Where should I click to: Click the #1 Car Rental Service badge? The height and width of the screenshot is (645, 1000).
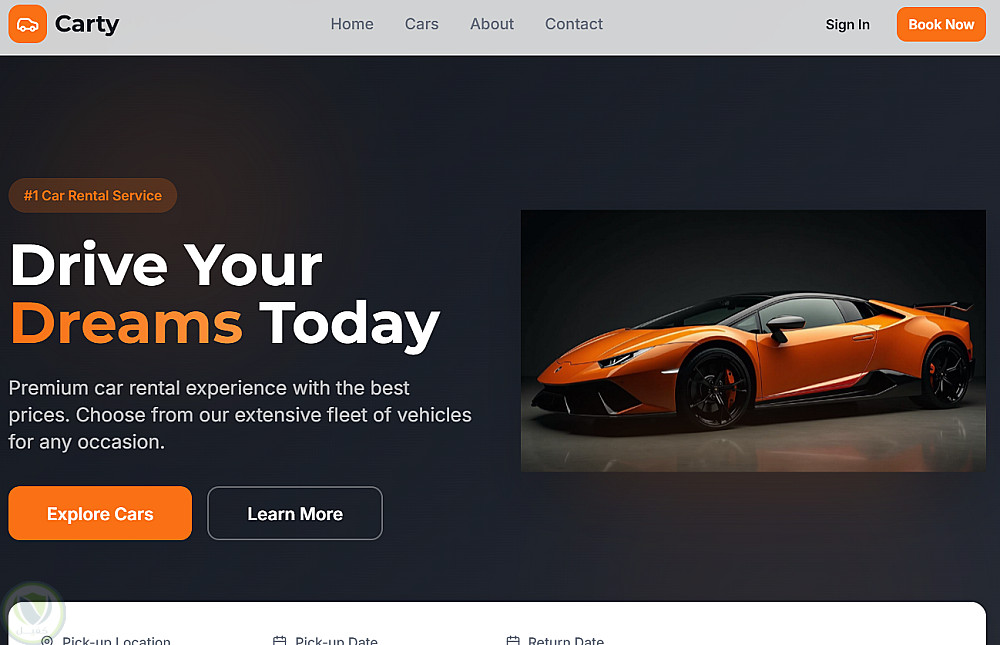[92, 195]
